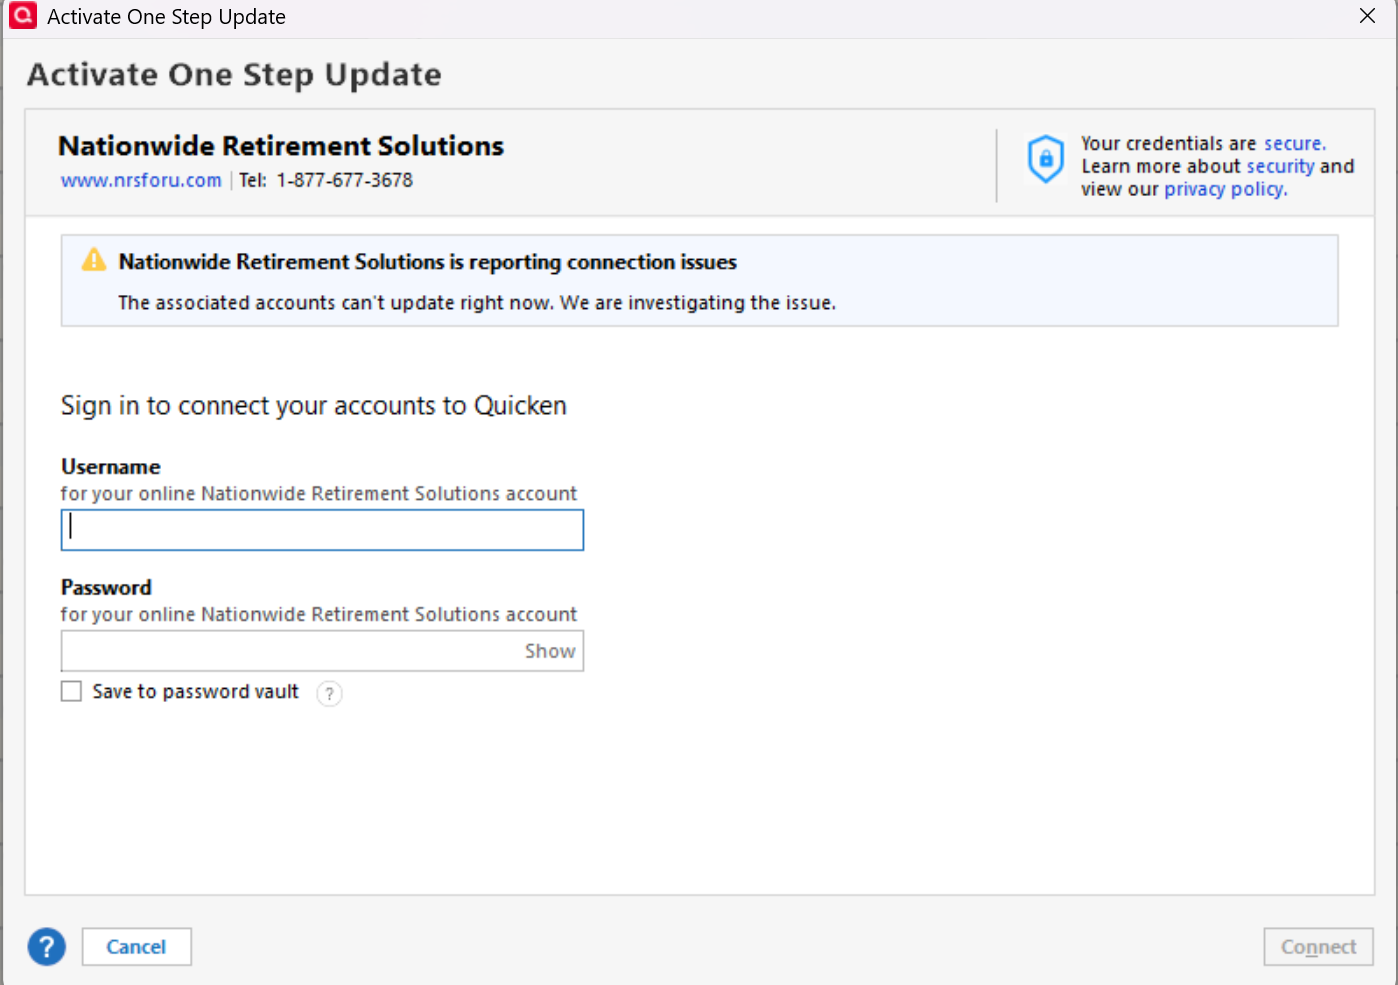Click 'We are investigating the issue' message

click(x=697, y=302)
